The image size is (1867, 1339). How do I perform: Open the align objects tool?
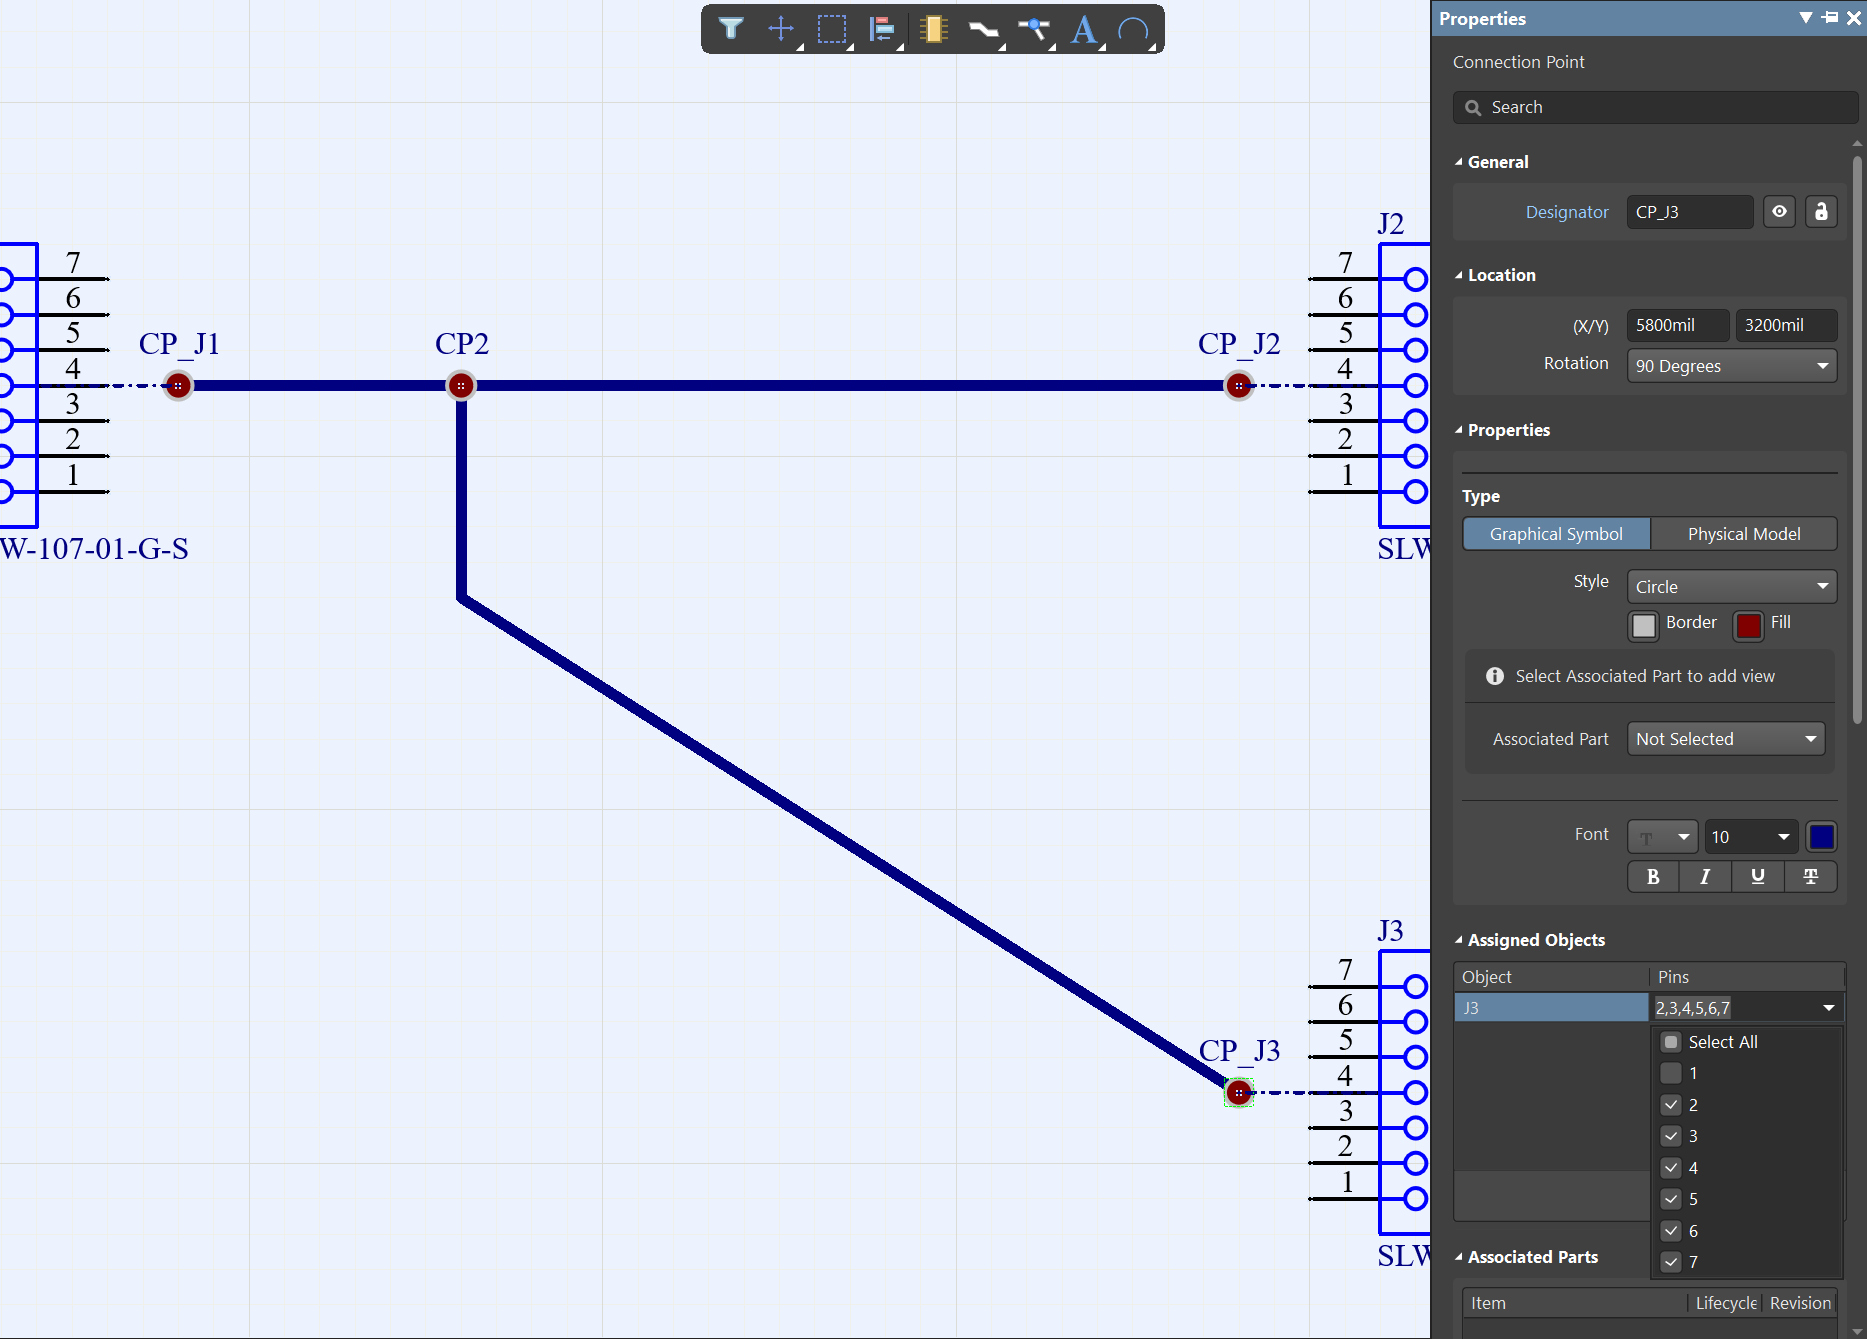[x=881, y=29]
